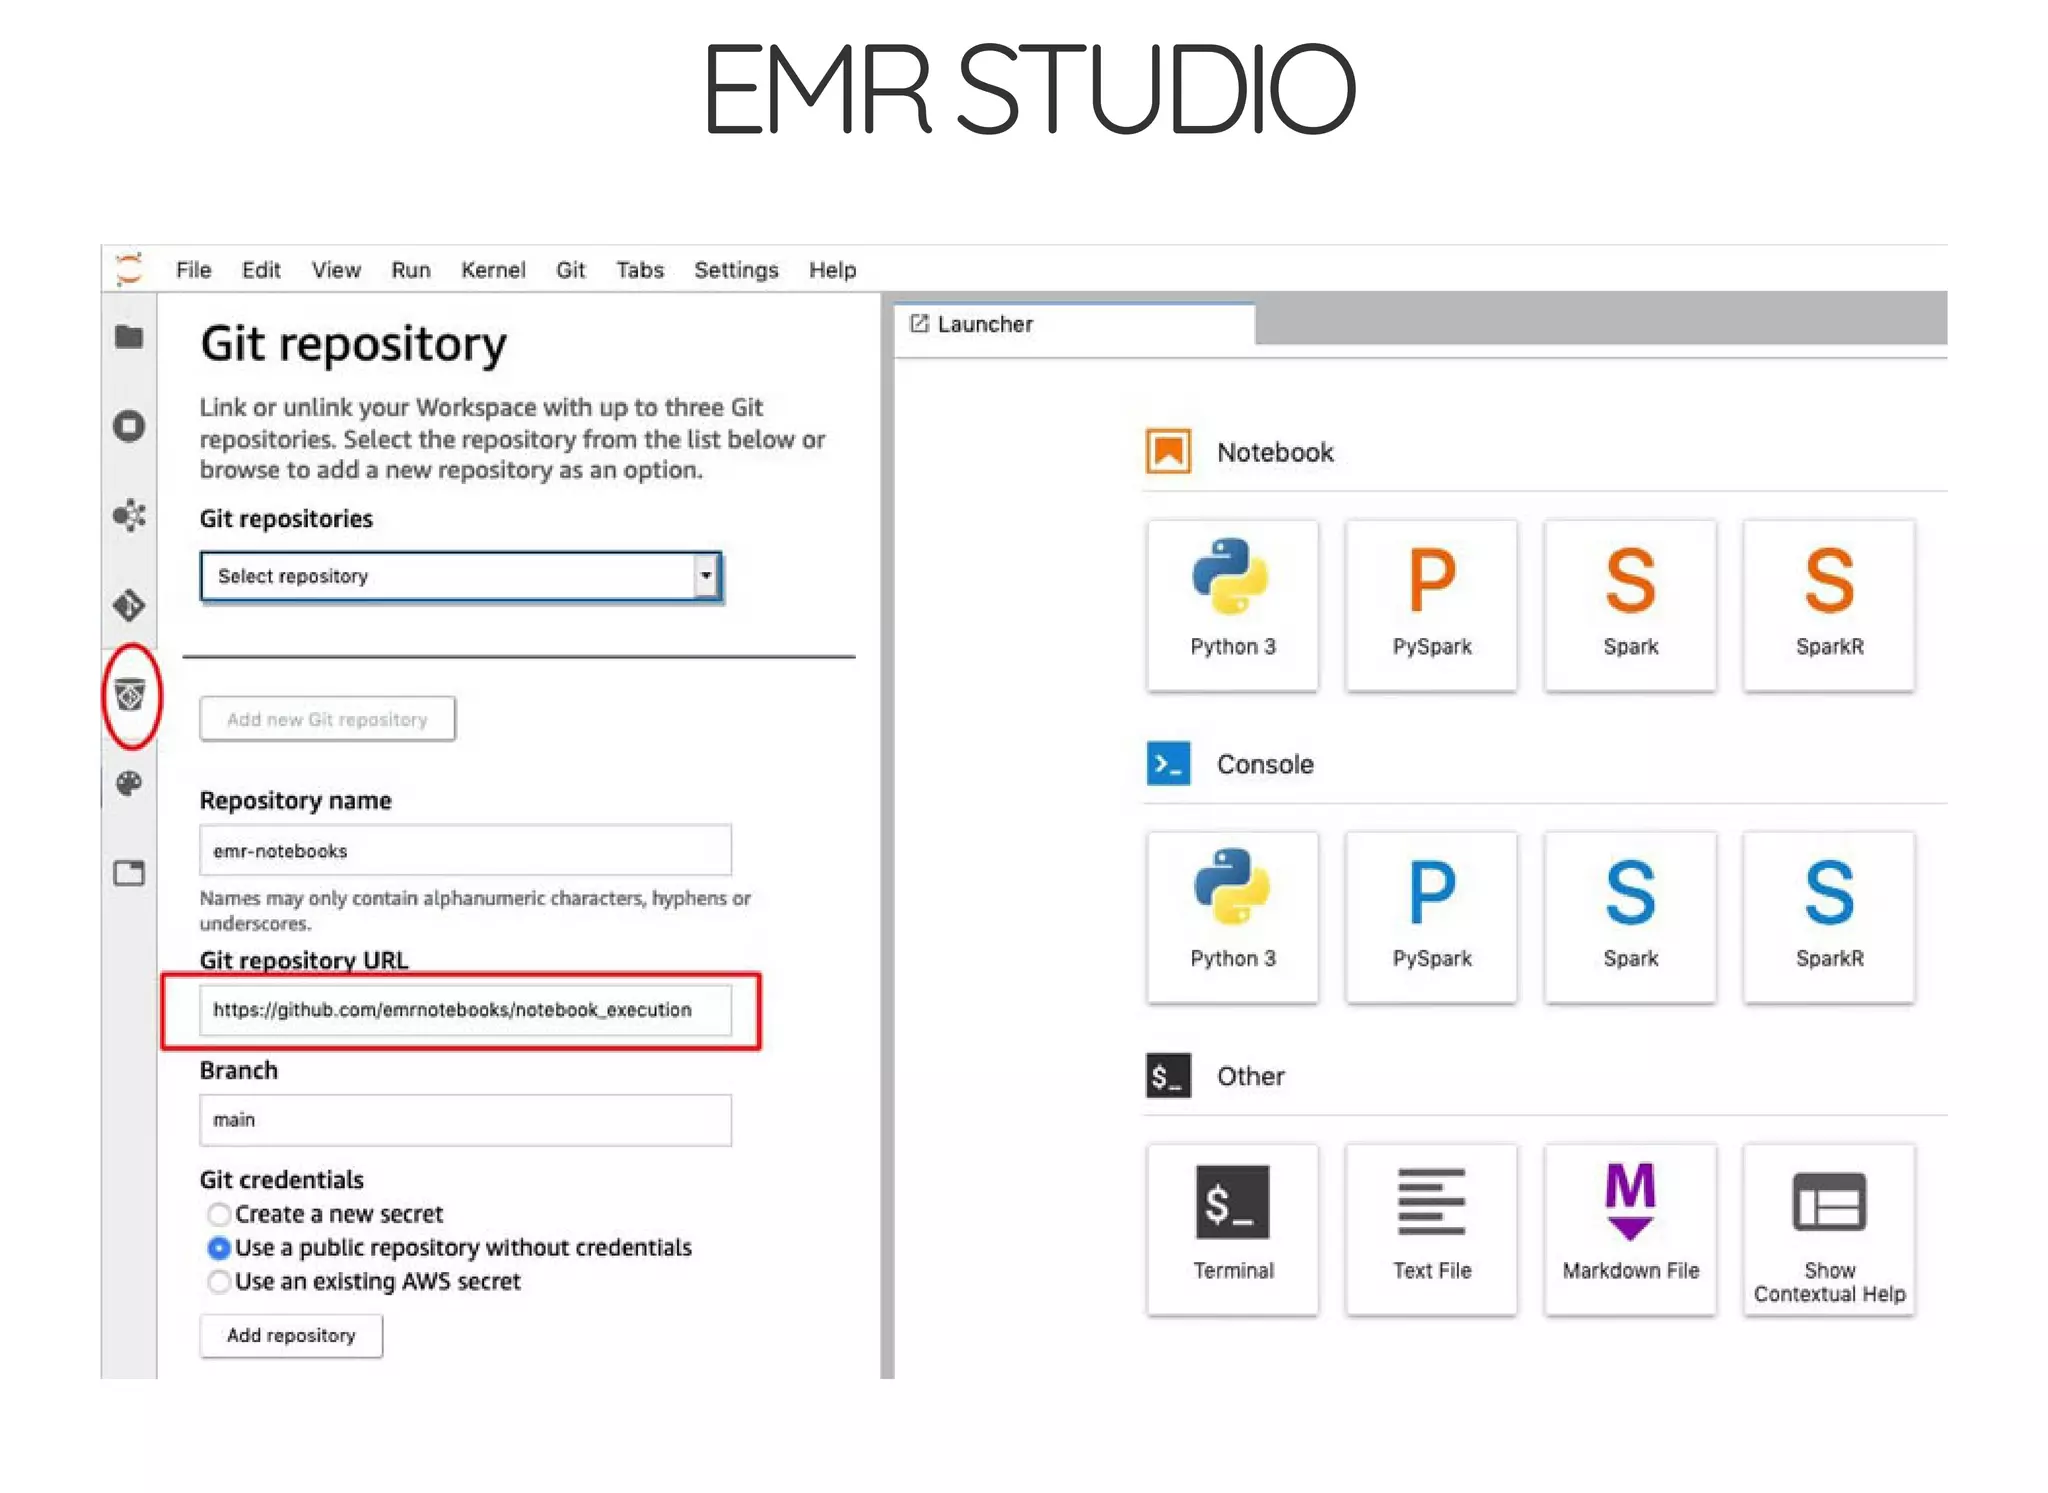Create a new Text File
The width and height of the screenshot is (2048, 1493).
tap(1431, 1229)
